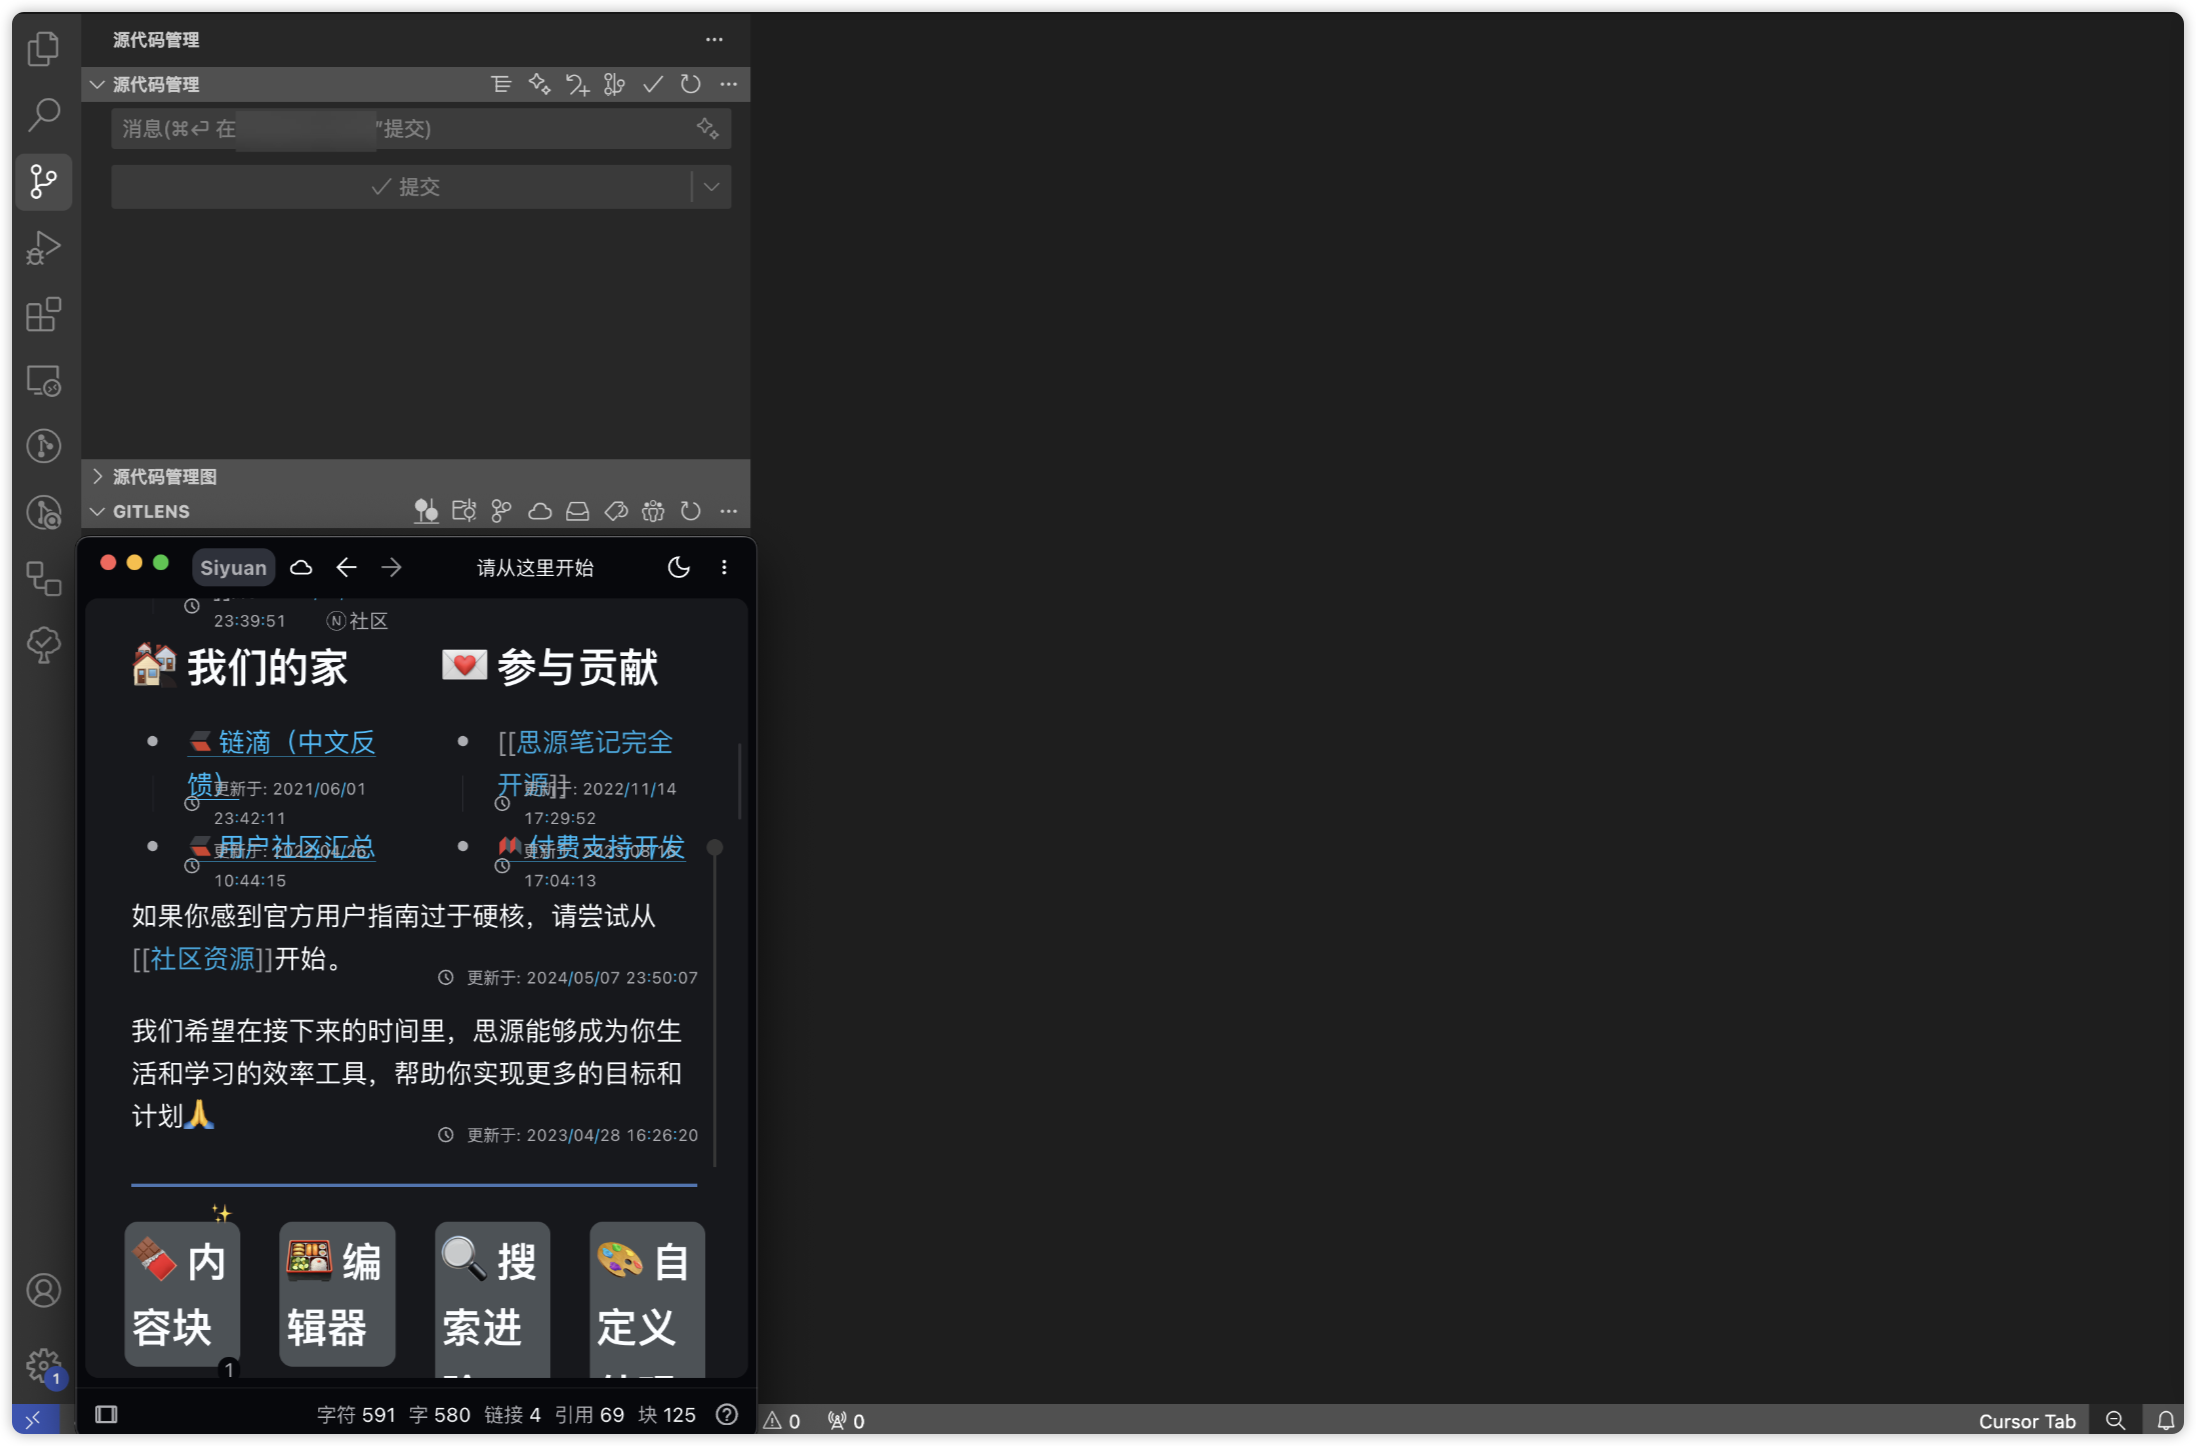This screenshot has width=2196, height=1446.
Task: Click the sparkle icon in commit message box
Action: pos(707,128)
